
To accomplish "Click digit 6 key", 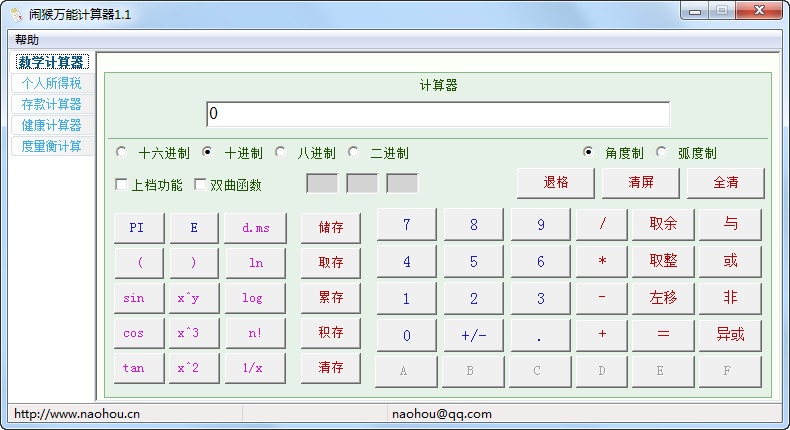I will [x=541, y=262].
